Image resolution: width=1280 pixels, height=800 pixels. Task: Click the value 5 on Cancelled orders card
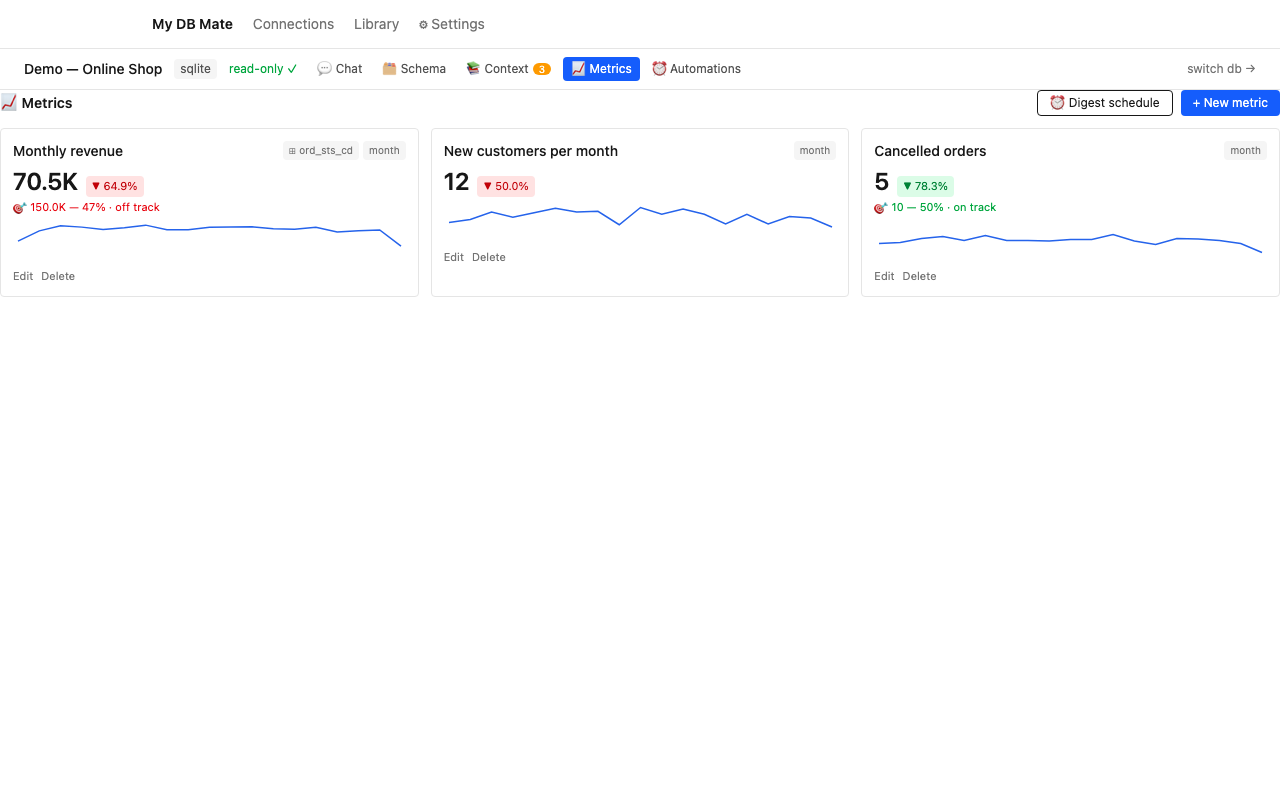881,182
